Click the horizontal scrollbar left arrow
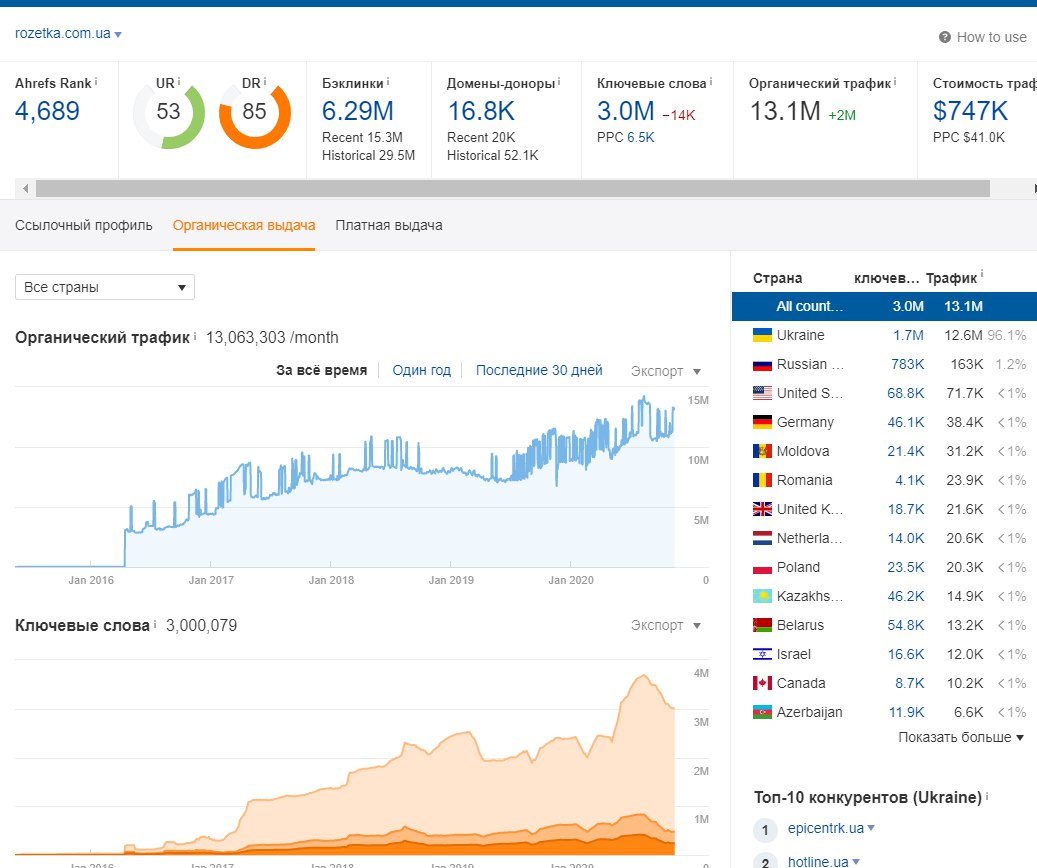Viewport: 1037px width, 868px height. point(25,189)
